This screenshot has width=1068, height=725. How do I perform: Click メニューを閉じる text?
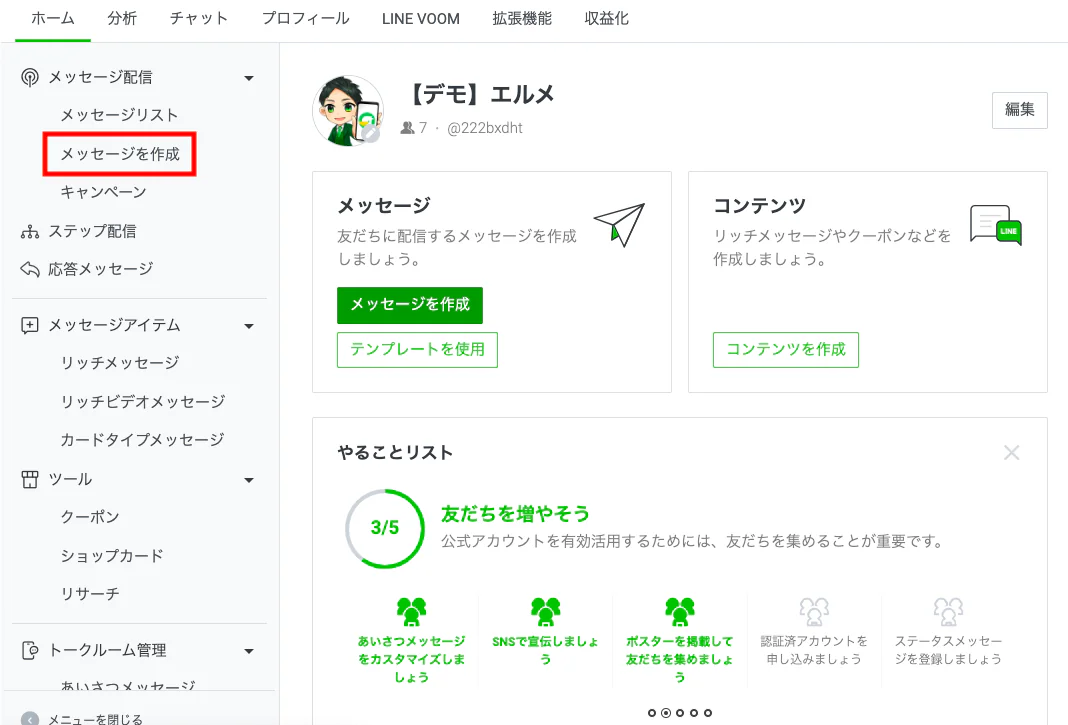tap(95, 719)
